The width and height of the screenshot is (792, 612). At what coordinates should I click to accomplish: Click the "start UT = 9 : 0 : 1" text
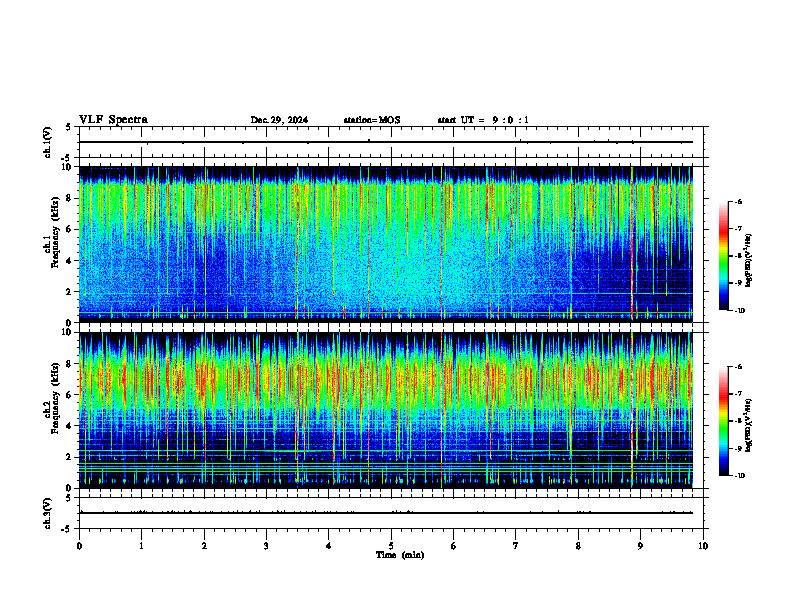click(483, 120)
